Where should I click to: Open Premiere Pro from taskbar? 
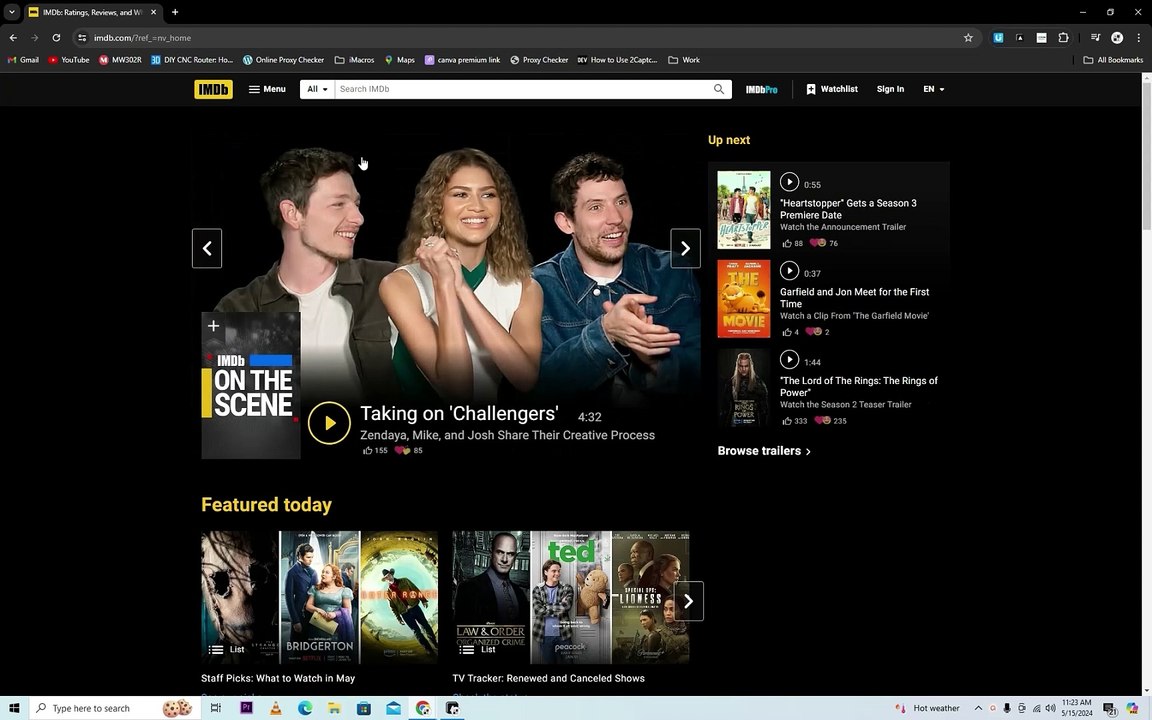[246, 708]
